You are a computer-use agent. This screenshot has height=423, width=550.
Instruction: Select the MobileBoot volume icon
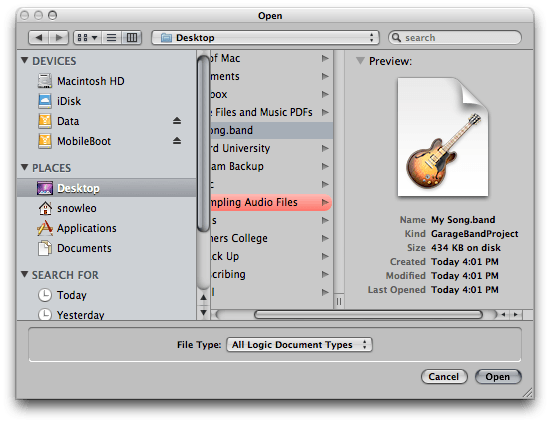point(45,141)
